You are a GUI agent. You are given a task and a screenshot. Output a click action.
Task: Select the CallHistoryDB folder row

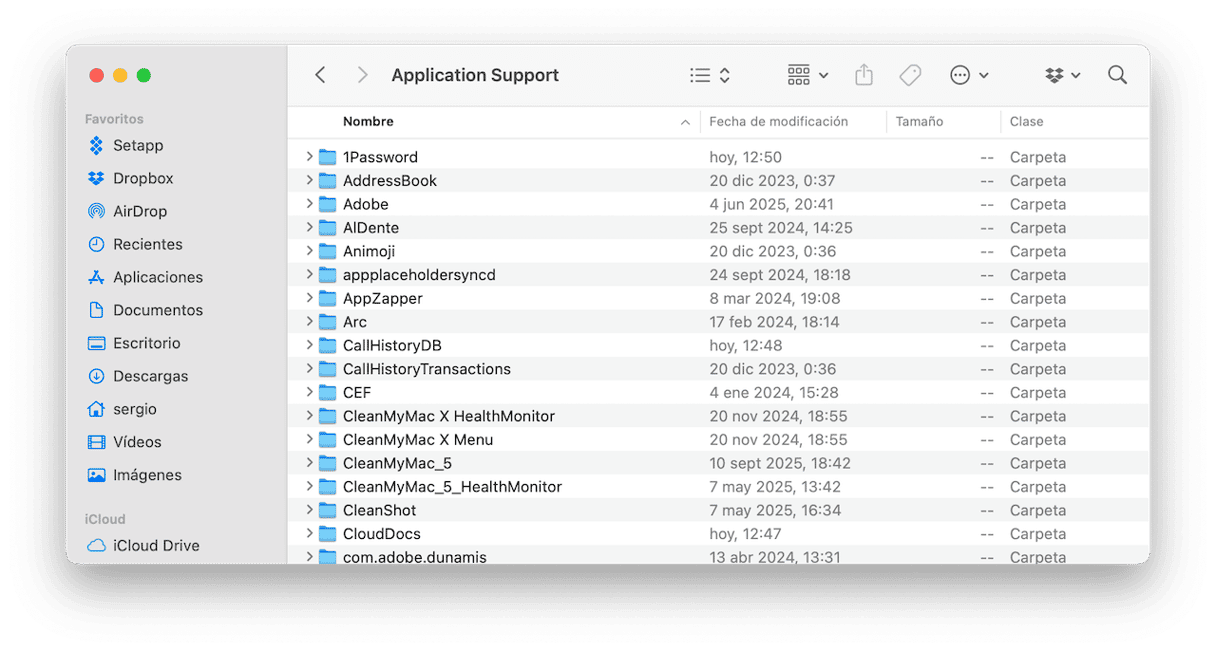[x=392, y=345]
